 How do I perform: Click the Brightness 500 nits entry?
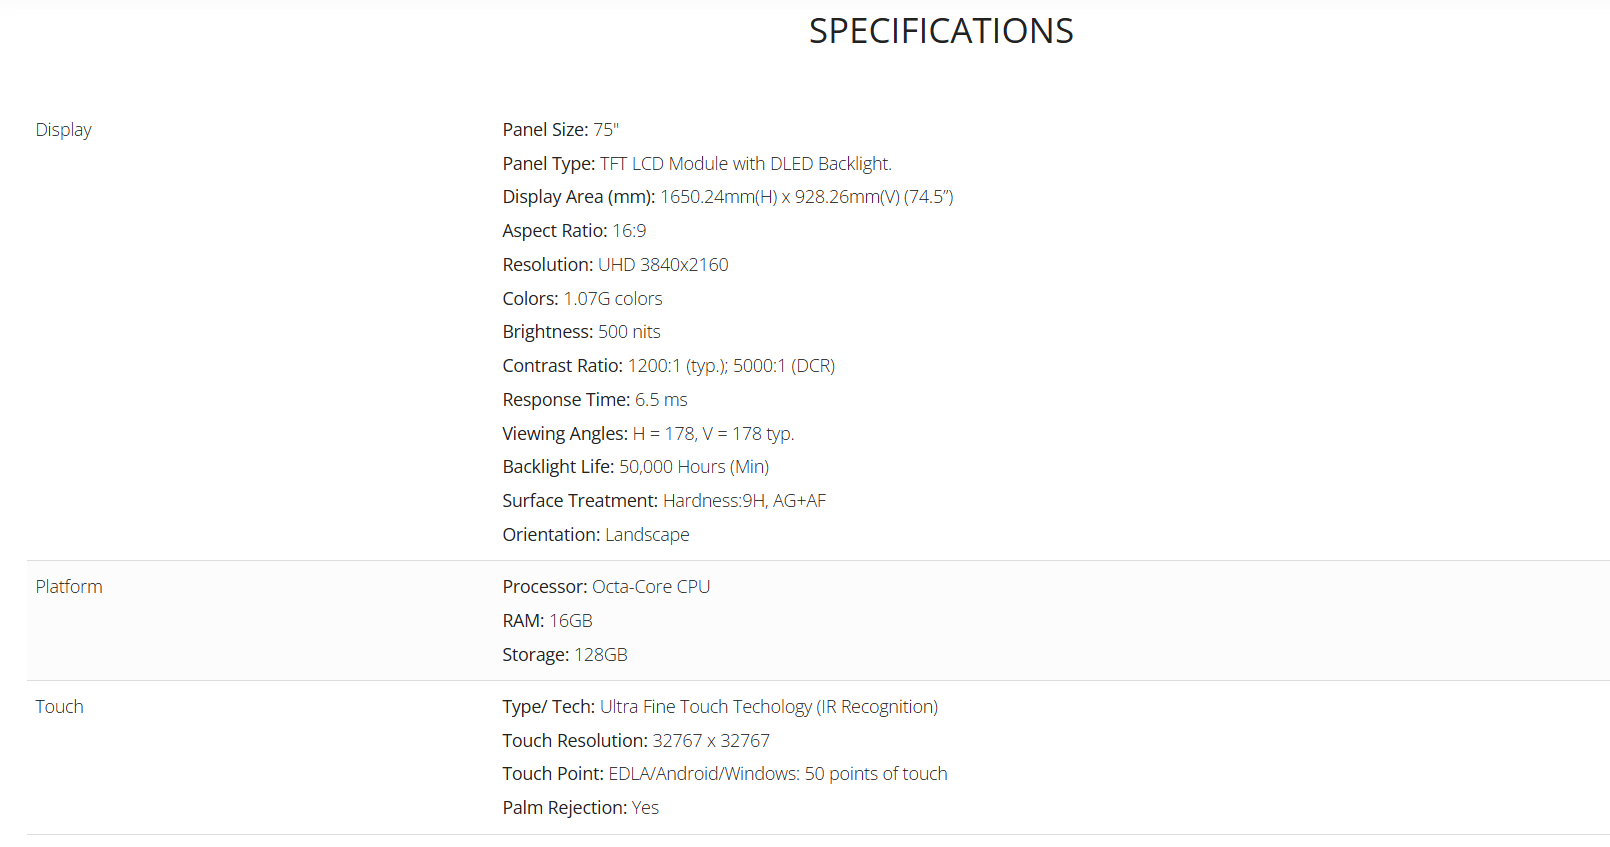click(581, 332)
